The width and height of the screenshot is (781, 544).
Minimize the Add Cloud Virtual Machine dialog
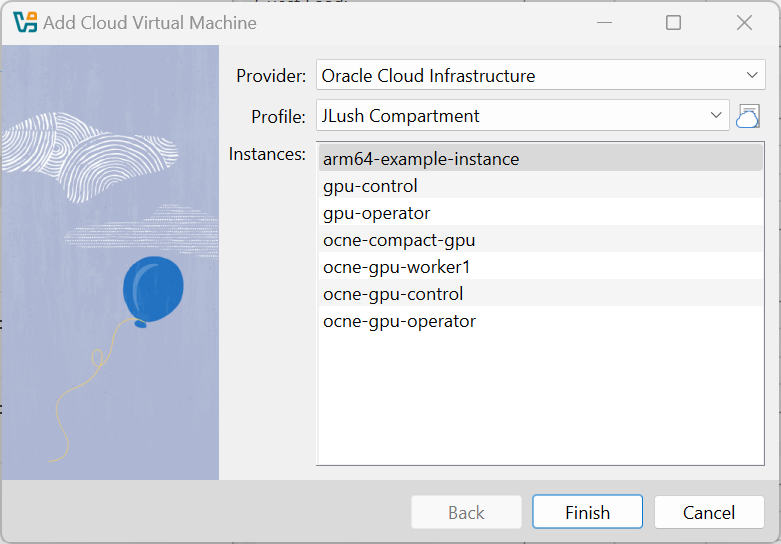click(604, 22)
